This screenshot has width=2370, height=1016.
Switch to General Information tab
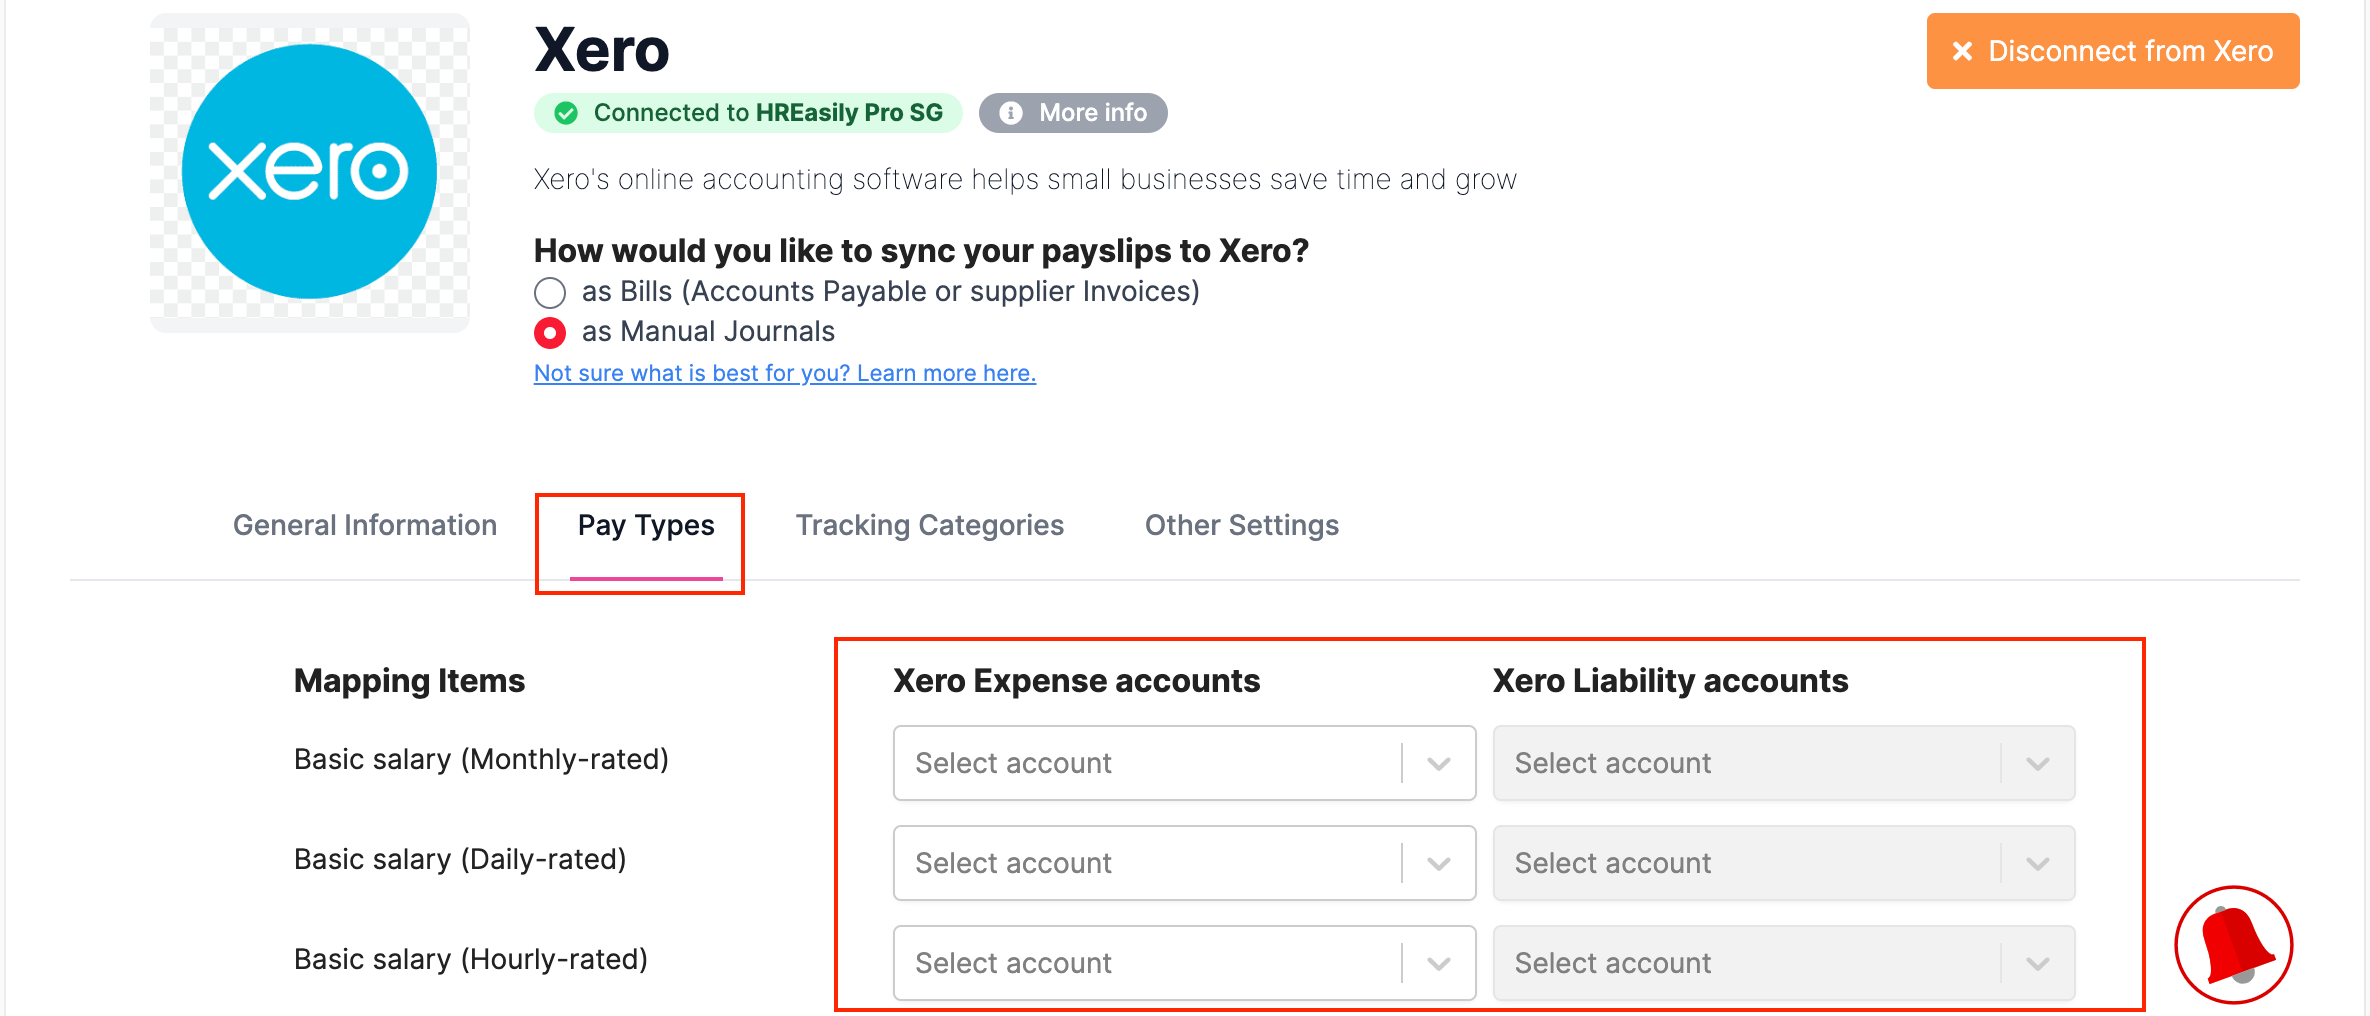(x=365, y=525)
